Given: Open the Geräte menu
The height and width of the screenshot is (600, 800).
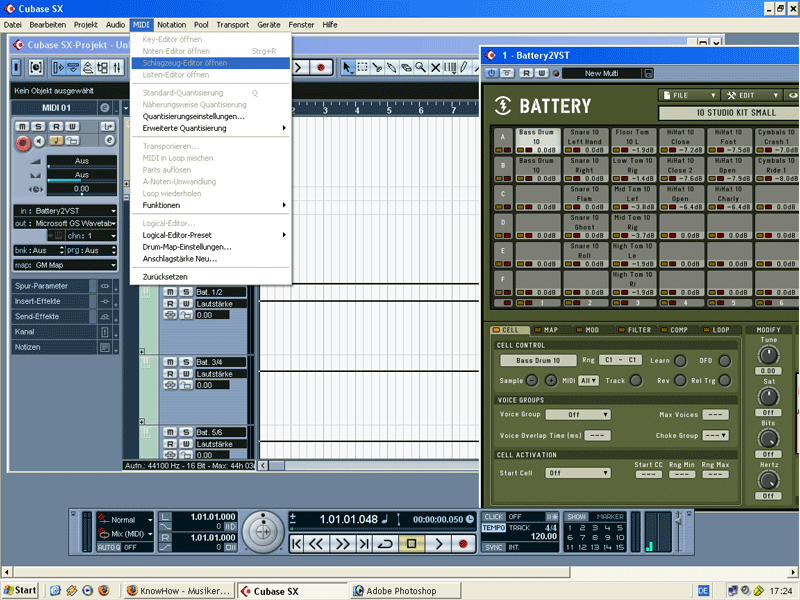Looking at the screenshot, I should point(269,24).
